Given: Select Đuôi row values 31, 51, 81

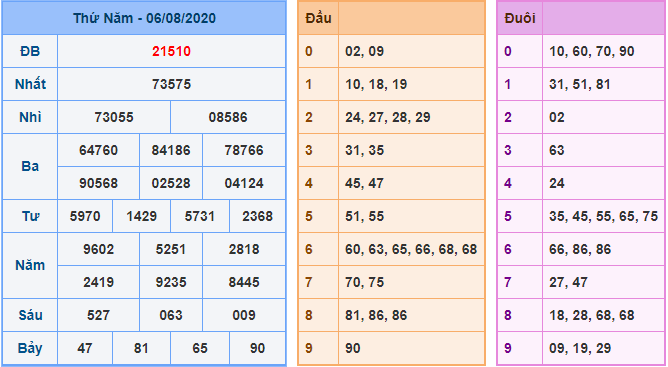Looking at the screenshot, I should [580, 84].
